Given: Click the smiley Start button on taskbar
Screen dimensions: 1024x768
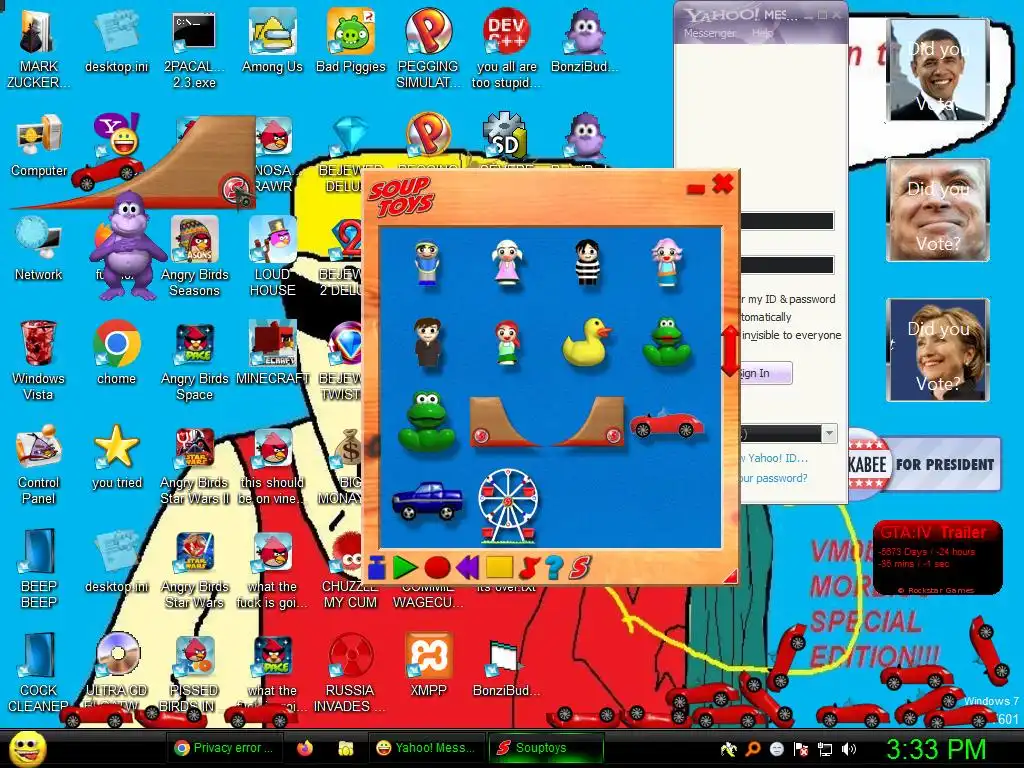Looking at the screenshot, I should pyautogui.click(x=27, y=748).
